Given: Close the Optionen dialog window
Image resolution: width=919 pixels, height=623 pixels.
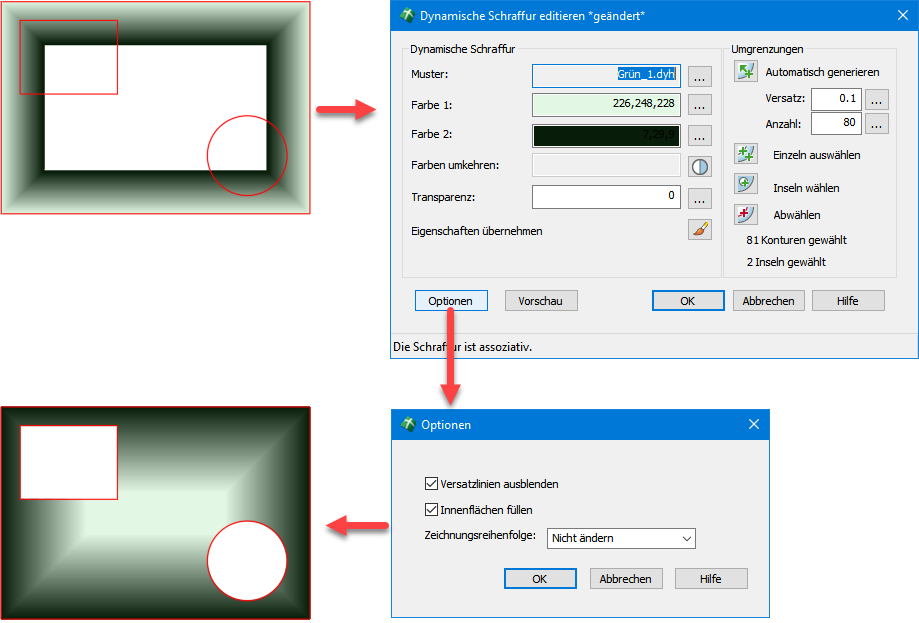Looking at the screenshot, I should 754,424.
